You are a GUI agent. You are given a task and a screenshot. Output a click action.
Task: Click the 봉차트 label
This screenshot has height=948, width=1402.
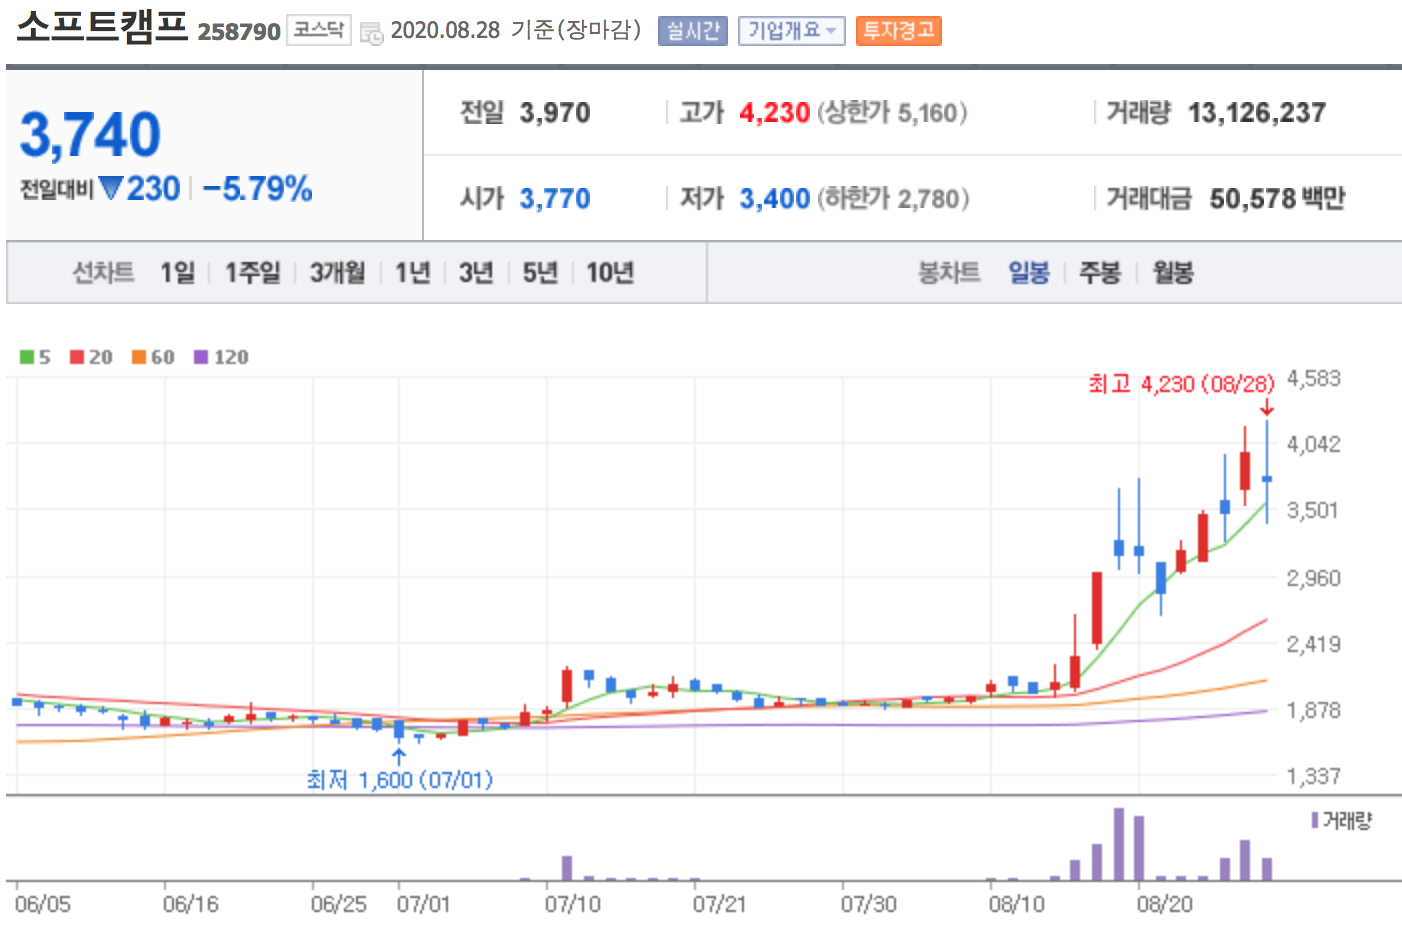[949, 272]
